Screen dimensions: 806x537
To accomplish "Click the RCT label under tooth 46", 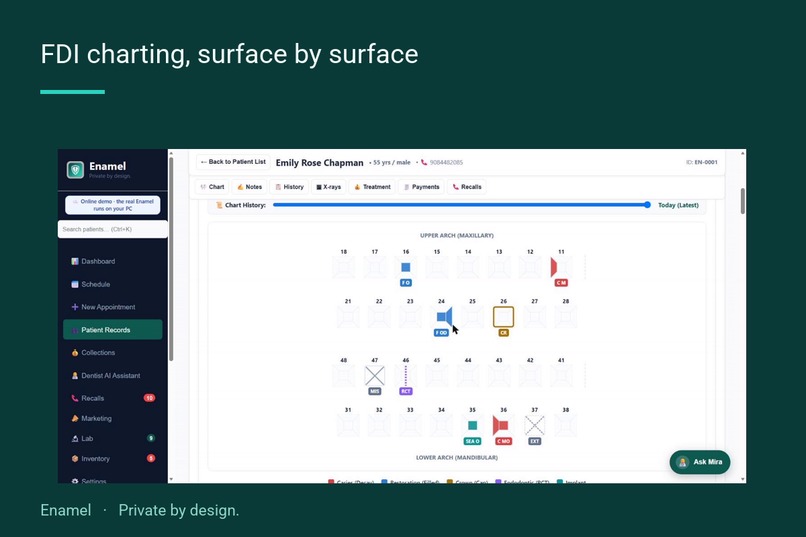I will pos(406,391).
